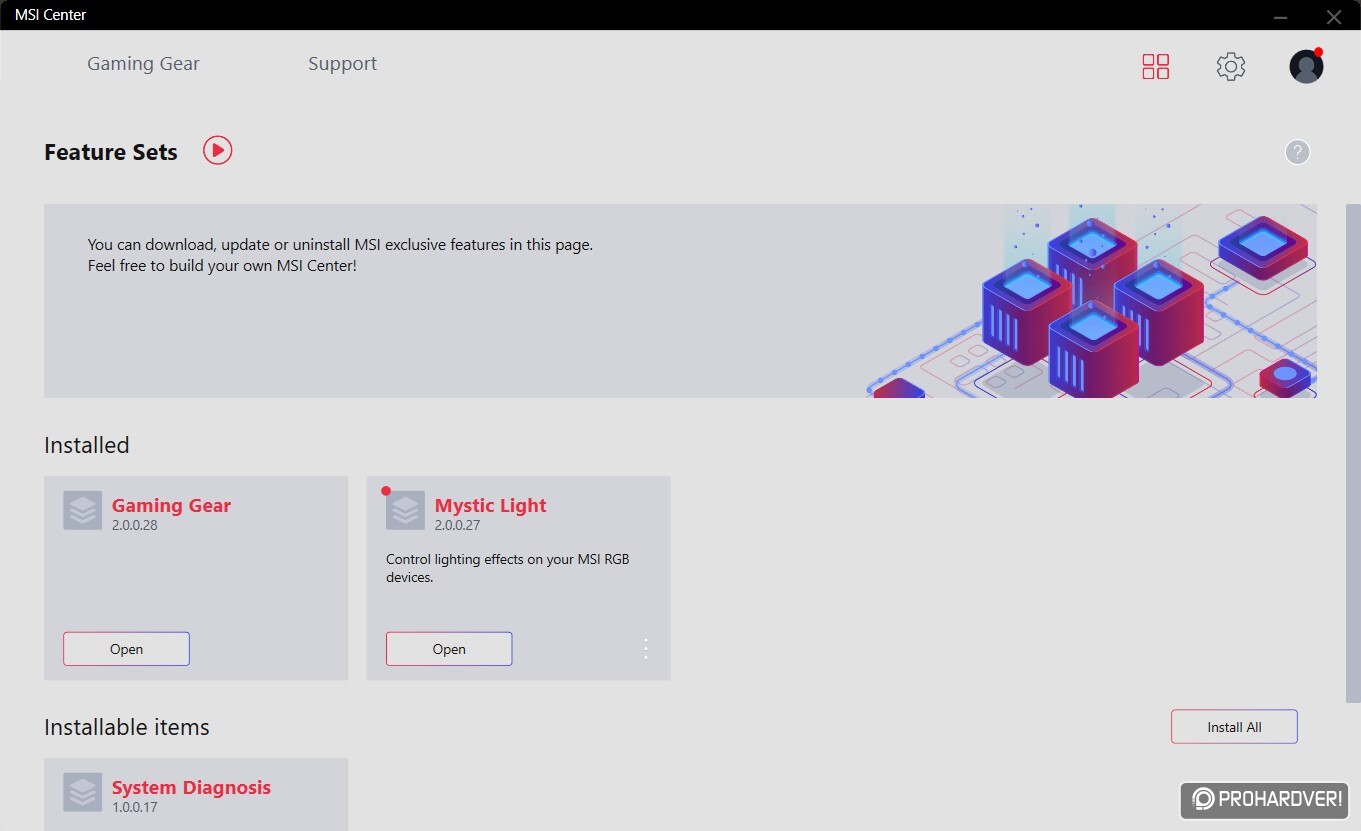Viewport: 1361px width, 831px height.
Task: Open the Mystic Light feature
Action: click(x=449, y=649)
